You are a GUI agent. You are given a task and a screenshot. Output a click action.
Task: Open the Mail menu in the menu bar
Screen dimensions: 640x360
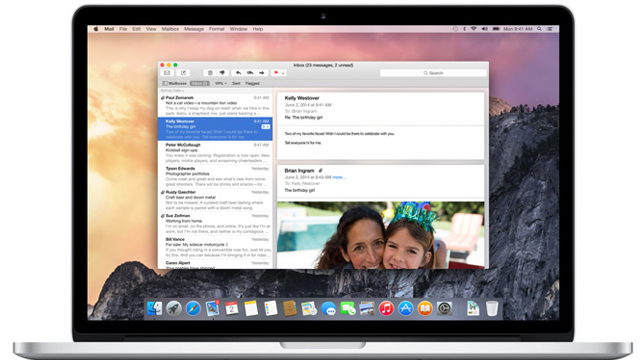(109, 29)
